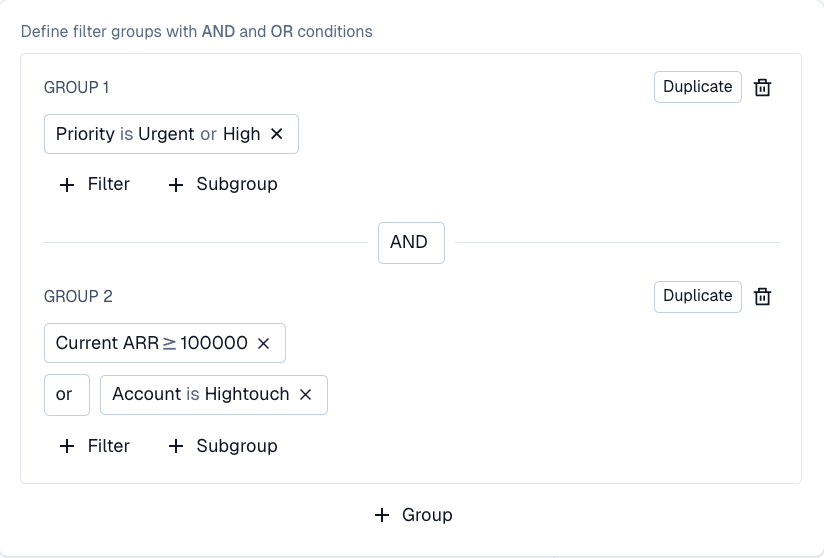Change the Current ARR comparison operator
The image size is (824, 558).
(x=169, y=343)
